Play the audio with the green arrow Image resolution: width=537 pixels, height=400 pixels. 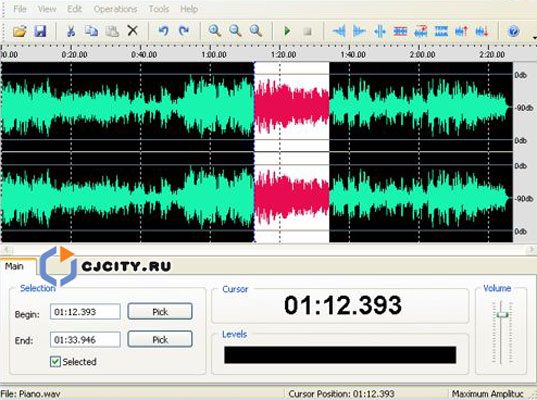[287, 31]
